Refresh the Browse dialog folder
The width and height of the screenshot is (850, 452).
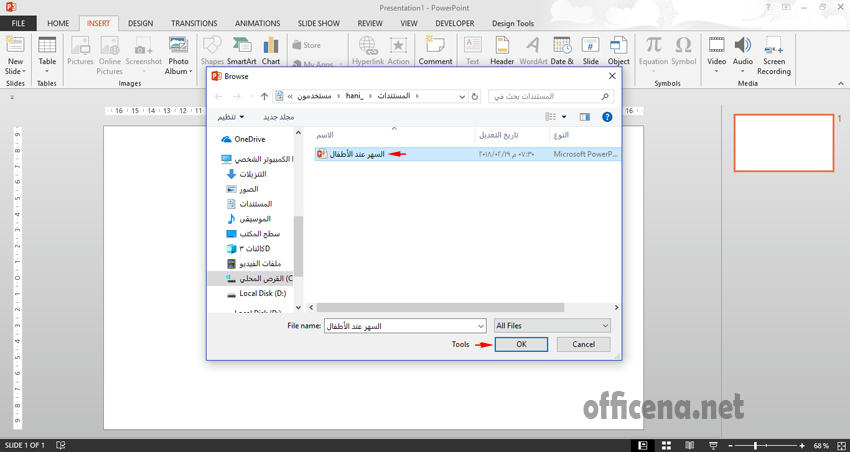click(x=475, y=96)
